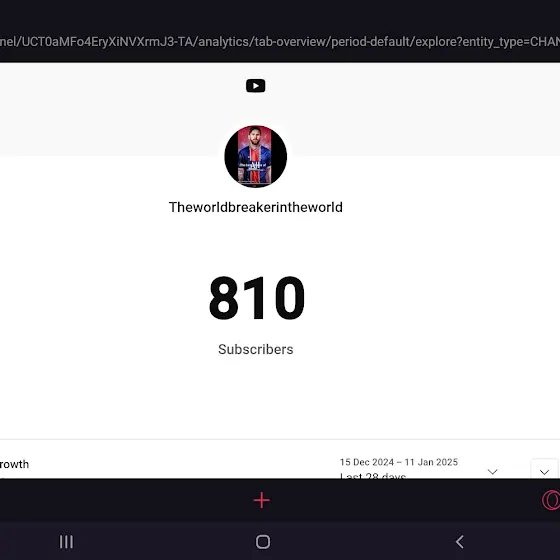
Task: Select the Theworldbreakerintheworld channel name
Action: coord(256,207)
